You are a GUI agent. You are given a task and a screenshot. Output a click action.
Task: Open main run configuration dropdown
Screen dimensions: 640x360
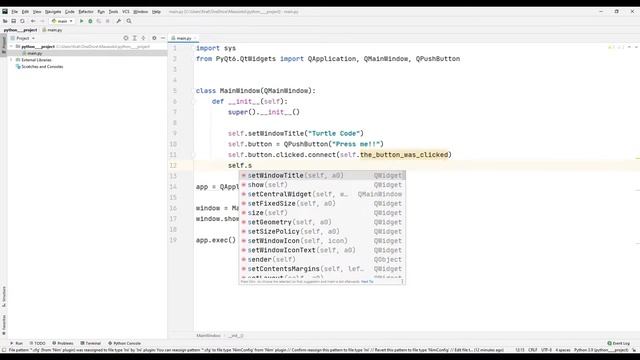(62, 21)
